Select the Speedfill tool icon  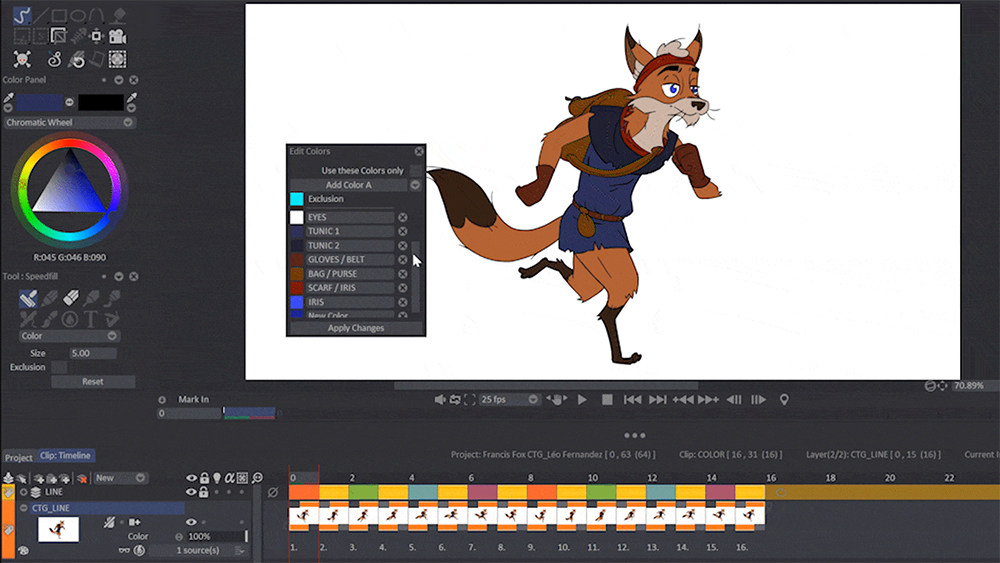click(x=28, y=298)
